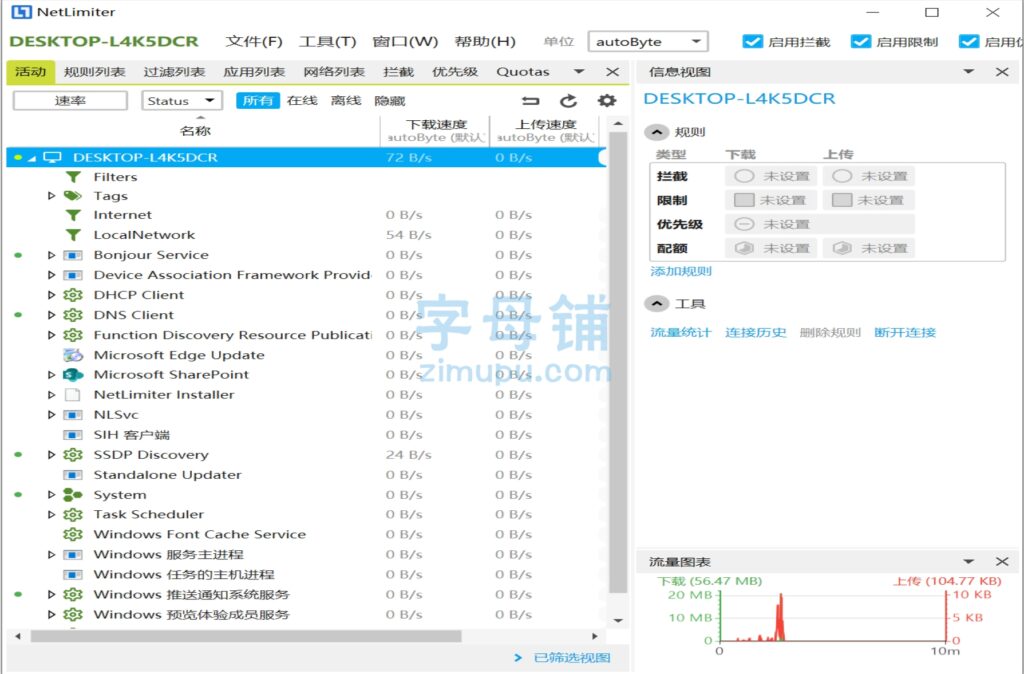Click the 速率 input field

(x=71, y=101)
